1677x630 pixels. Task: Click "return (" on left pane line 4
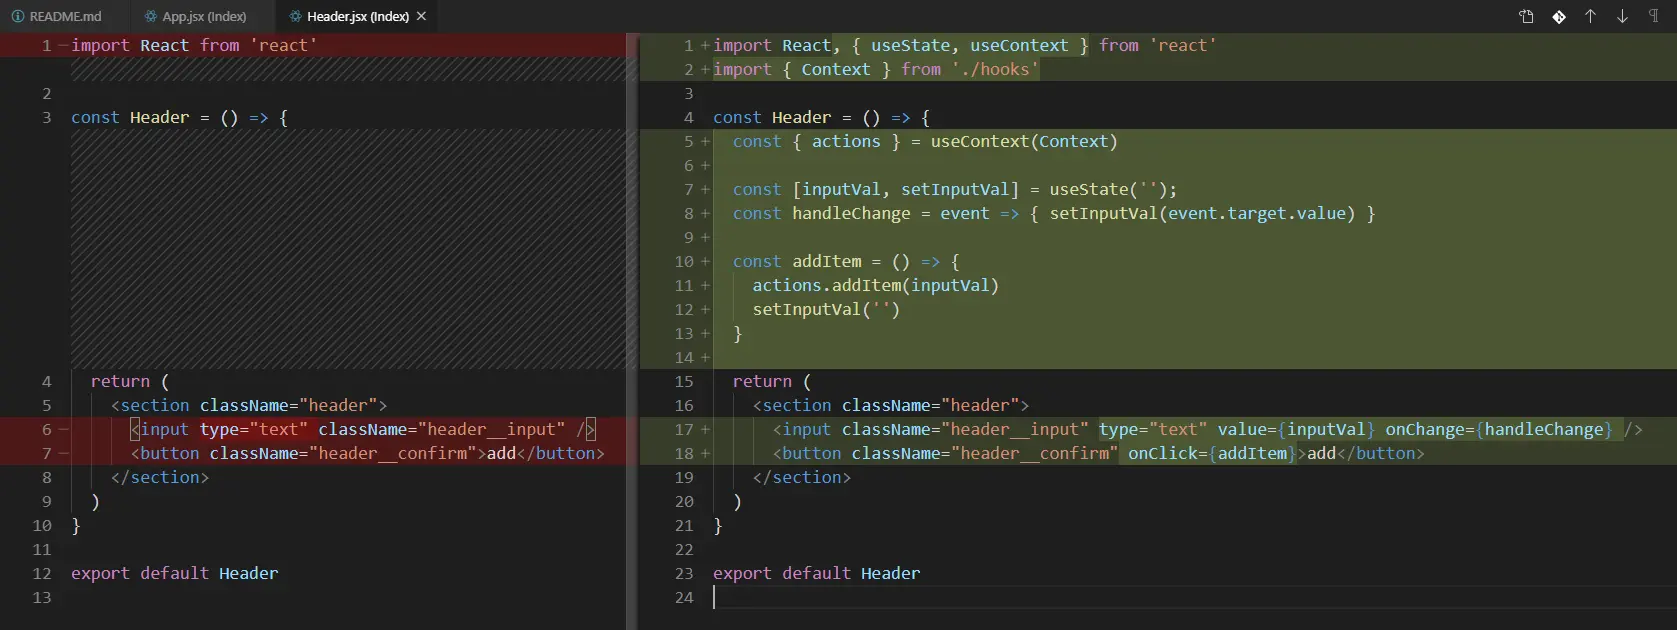pyautogui.click(x=130, y=381)
